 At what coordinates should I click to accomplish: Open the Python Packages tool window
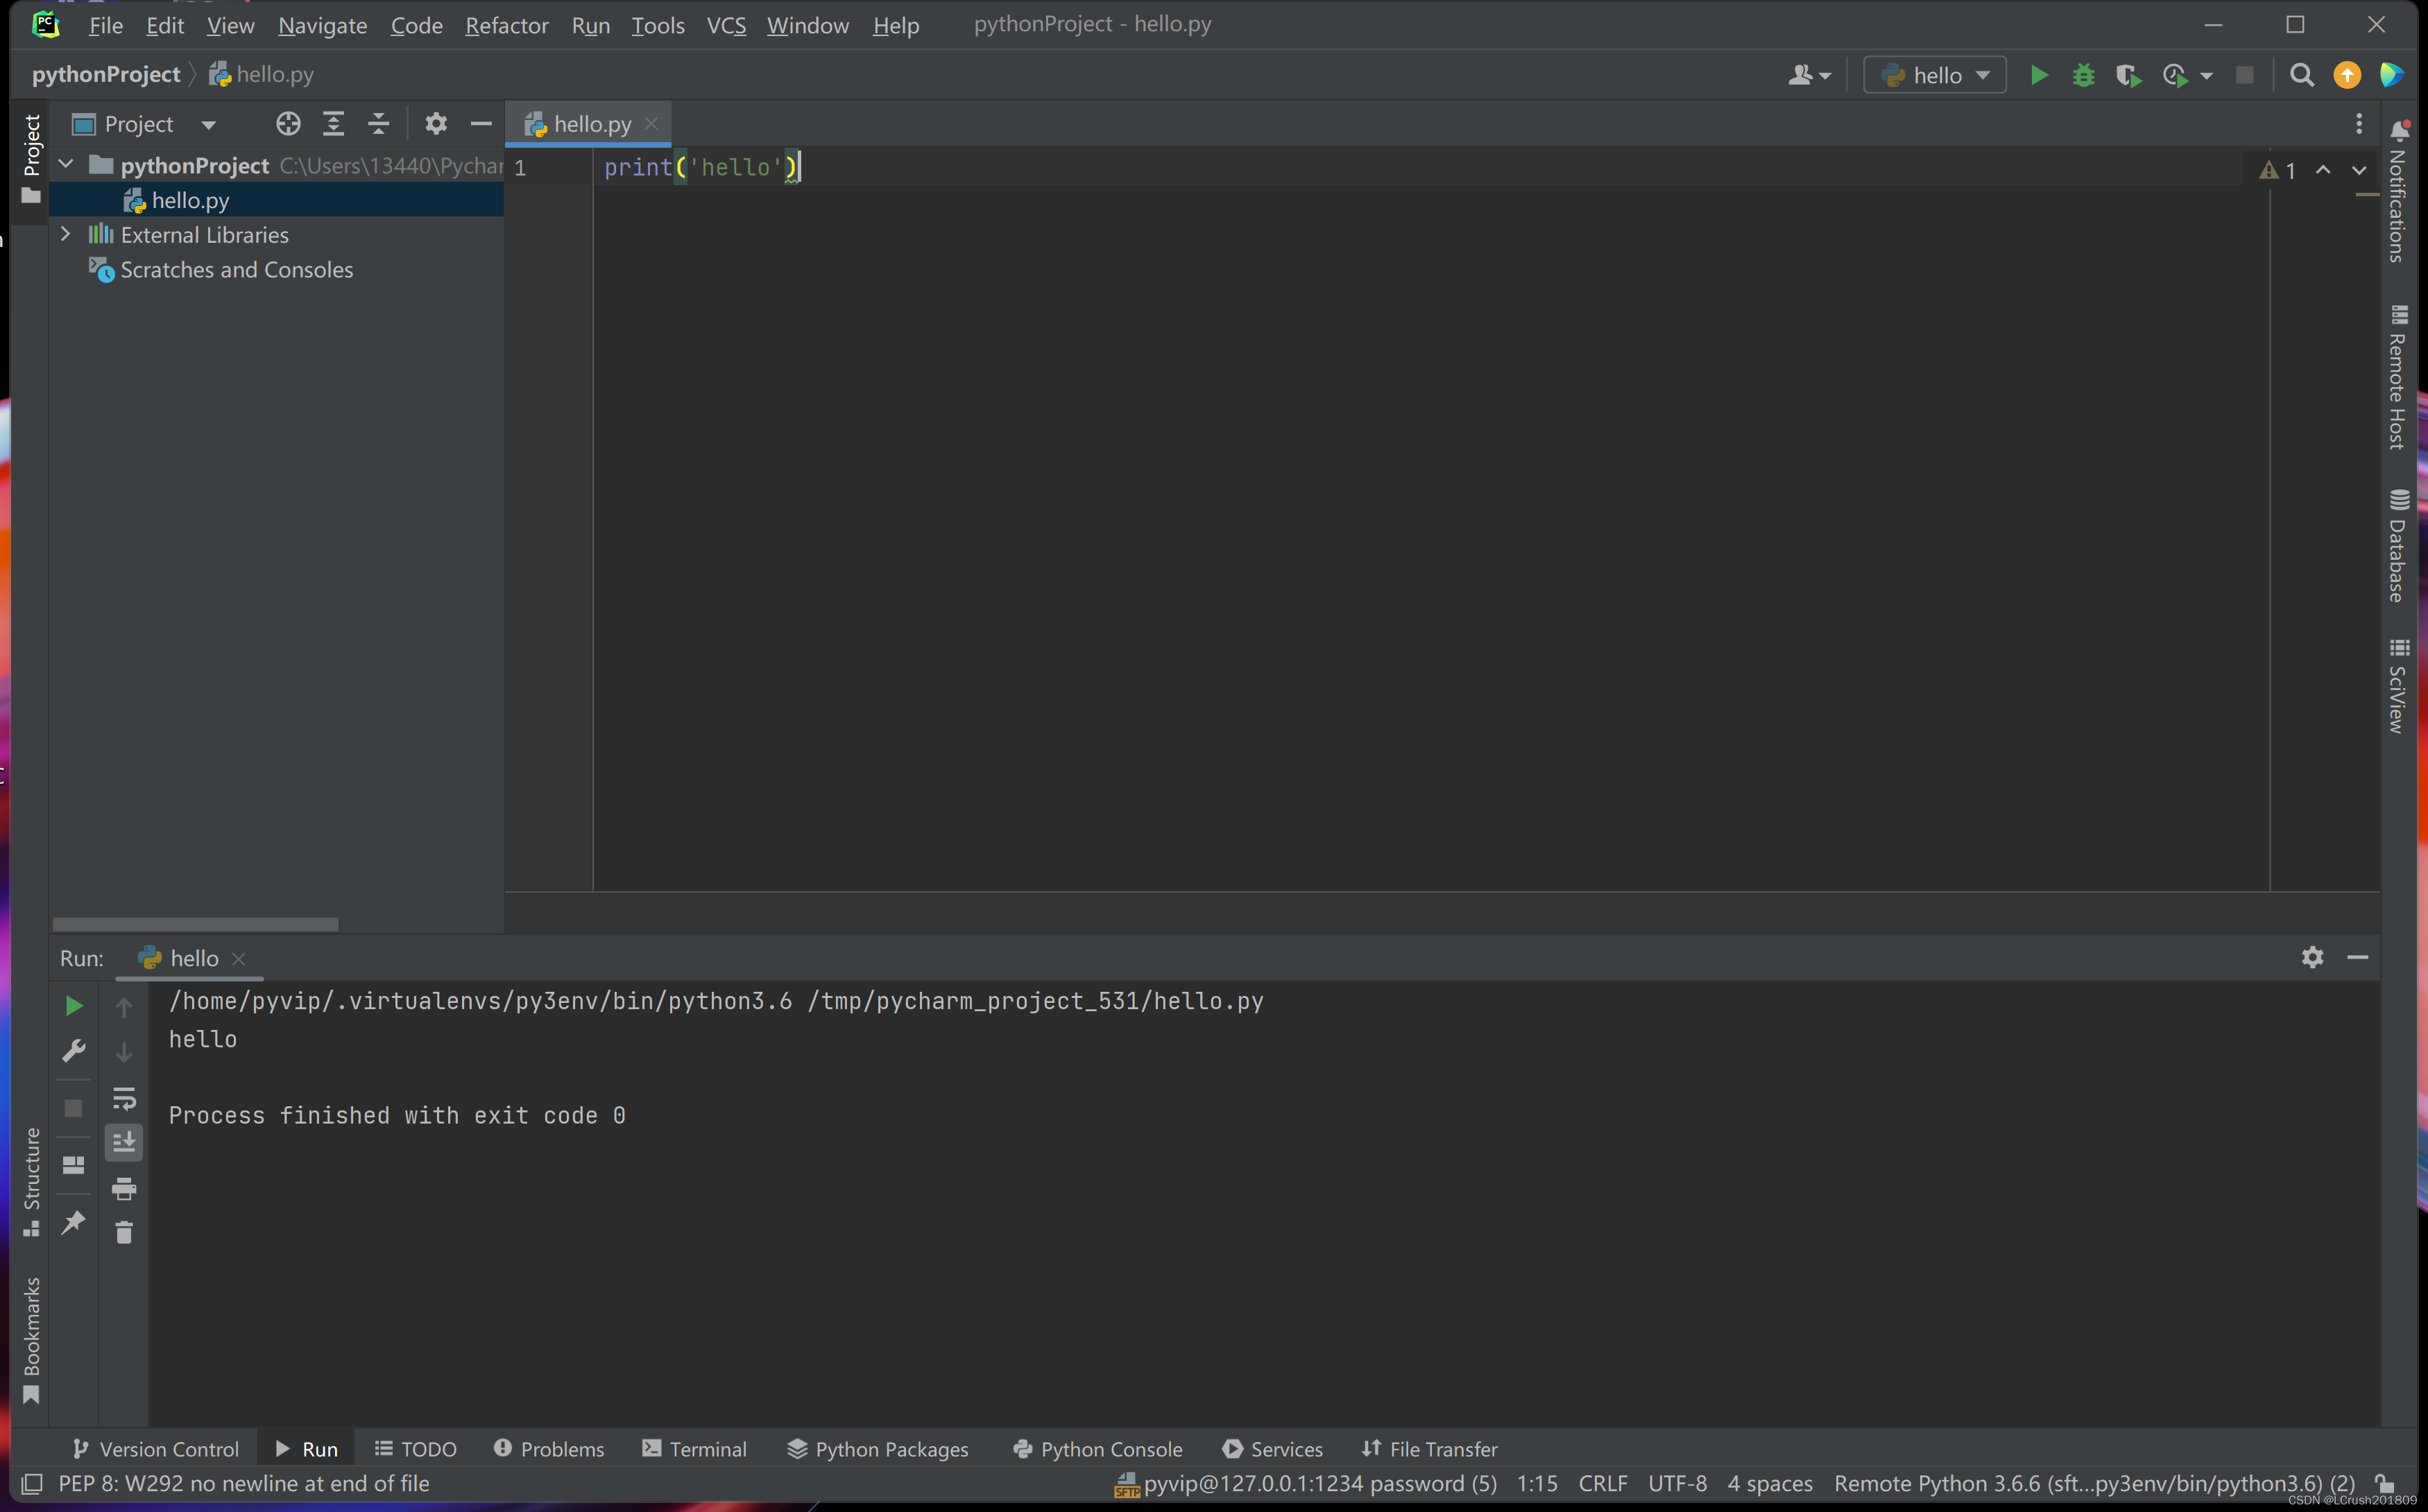tap(890, 1448)
